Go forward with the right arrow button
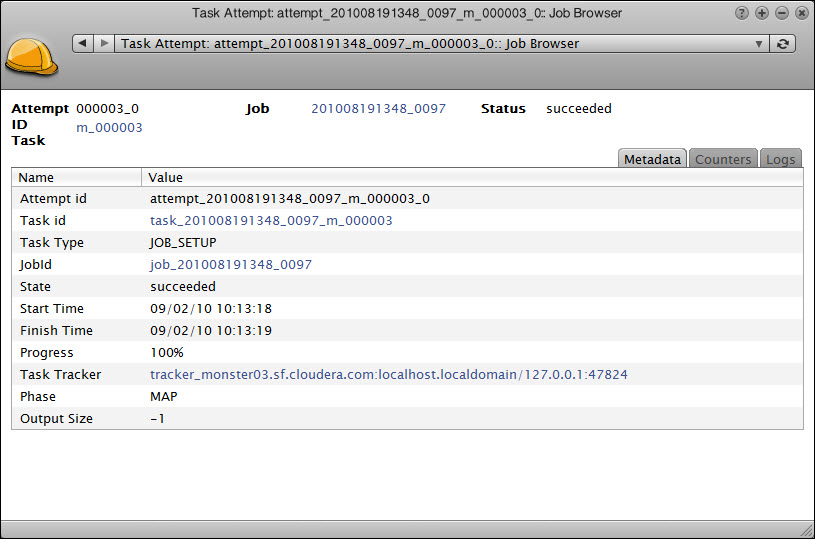815x539 pixels. pyautogui.click(x=104, y=43)
